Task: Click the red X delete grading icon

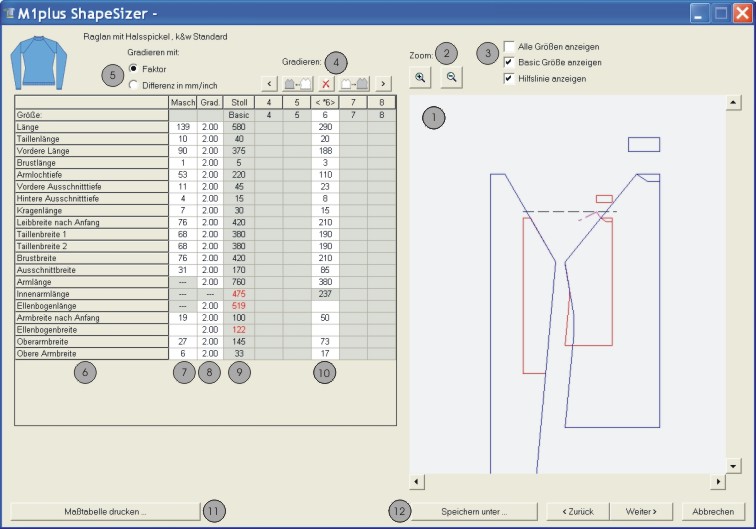Action: (x=326, y=84)
